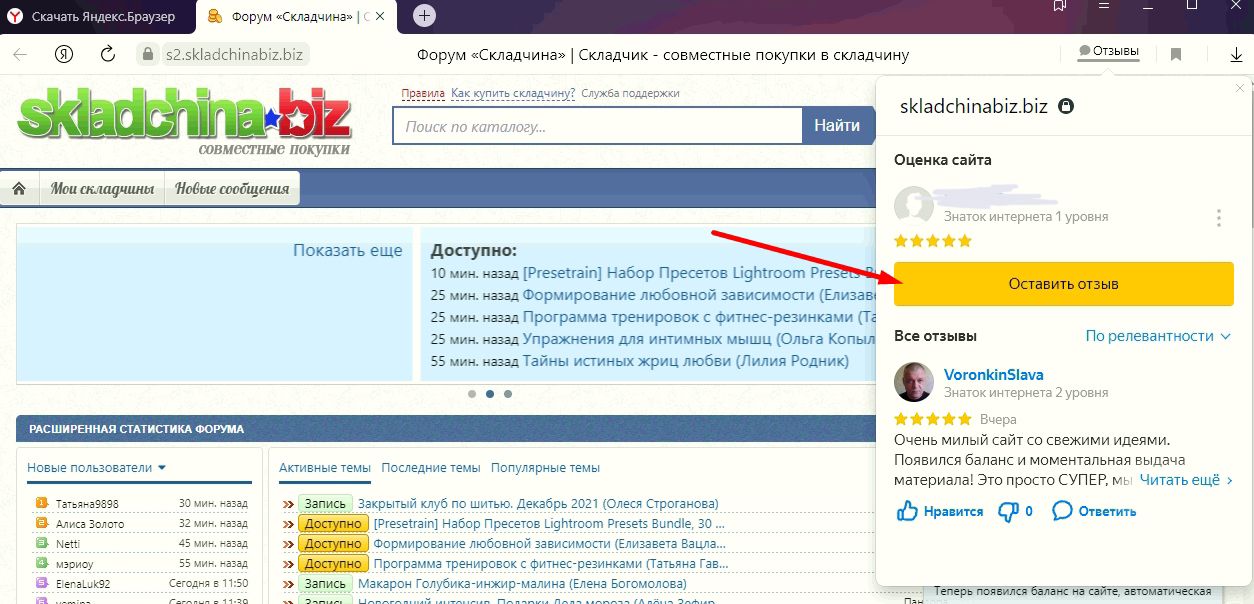Image resolution: width=1254 pixels, height=604 pixels.
Task: Close the site reviews popup
Action: click(1241, 88)
